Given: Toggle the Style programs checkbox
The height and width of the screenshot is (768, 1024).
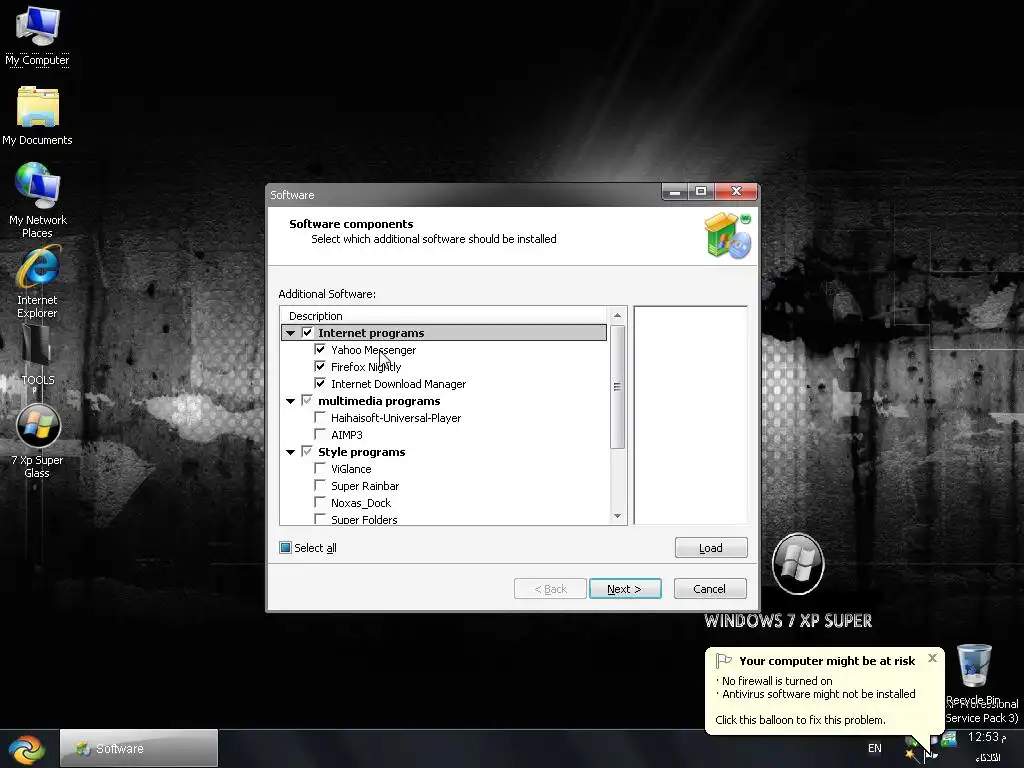Looking at the screenshot, I should pos(307,451).
